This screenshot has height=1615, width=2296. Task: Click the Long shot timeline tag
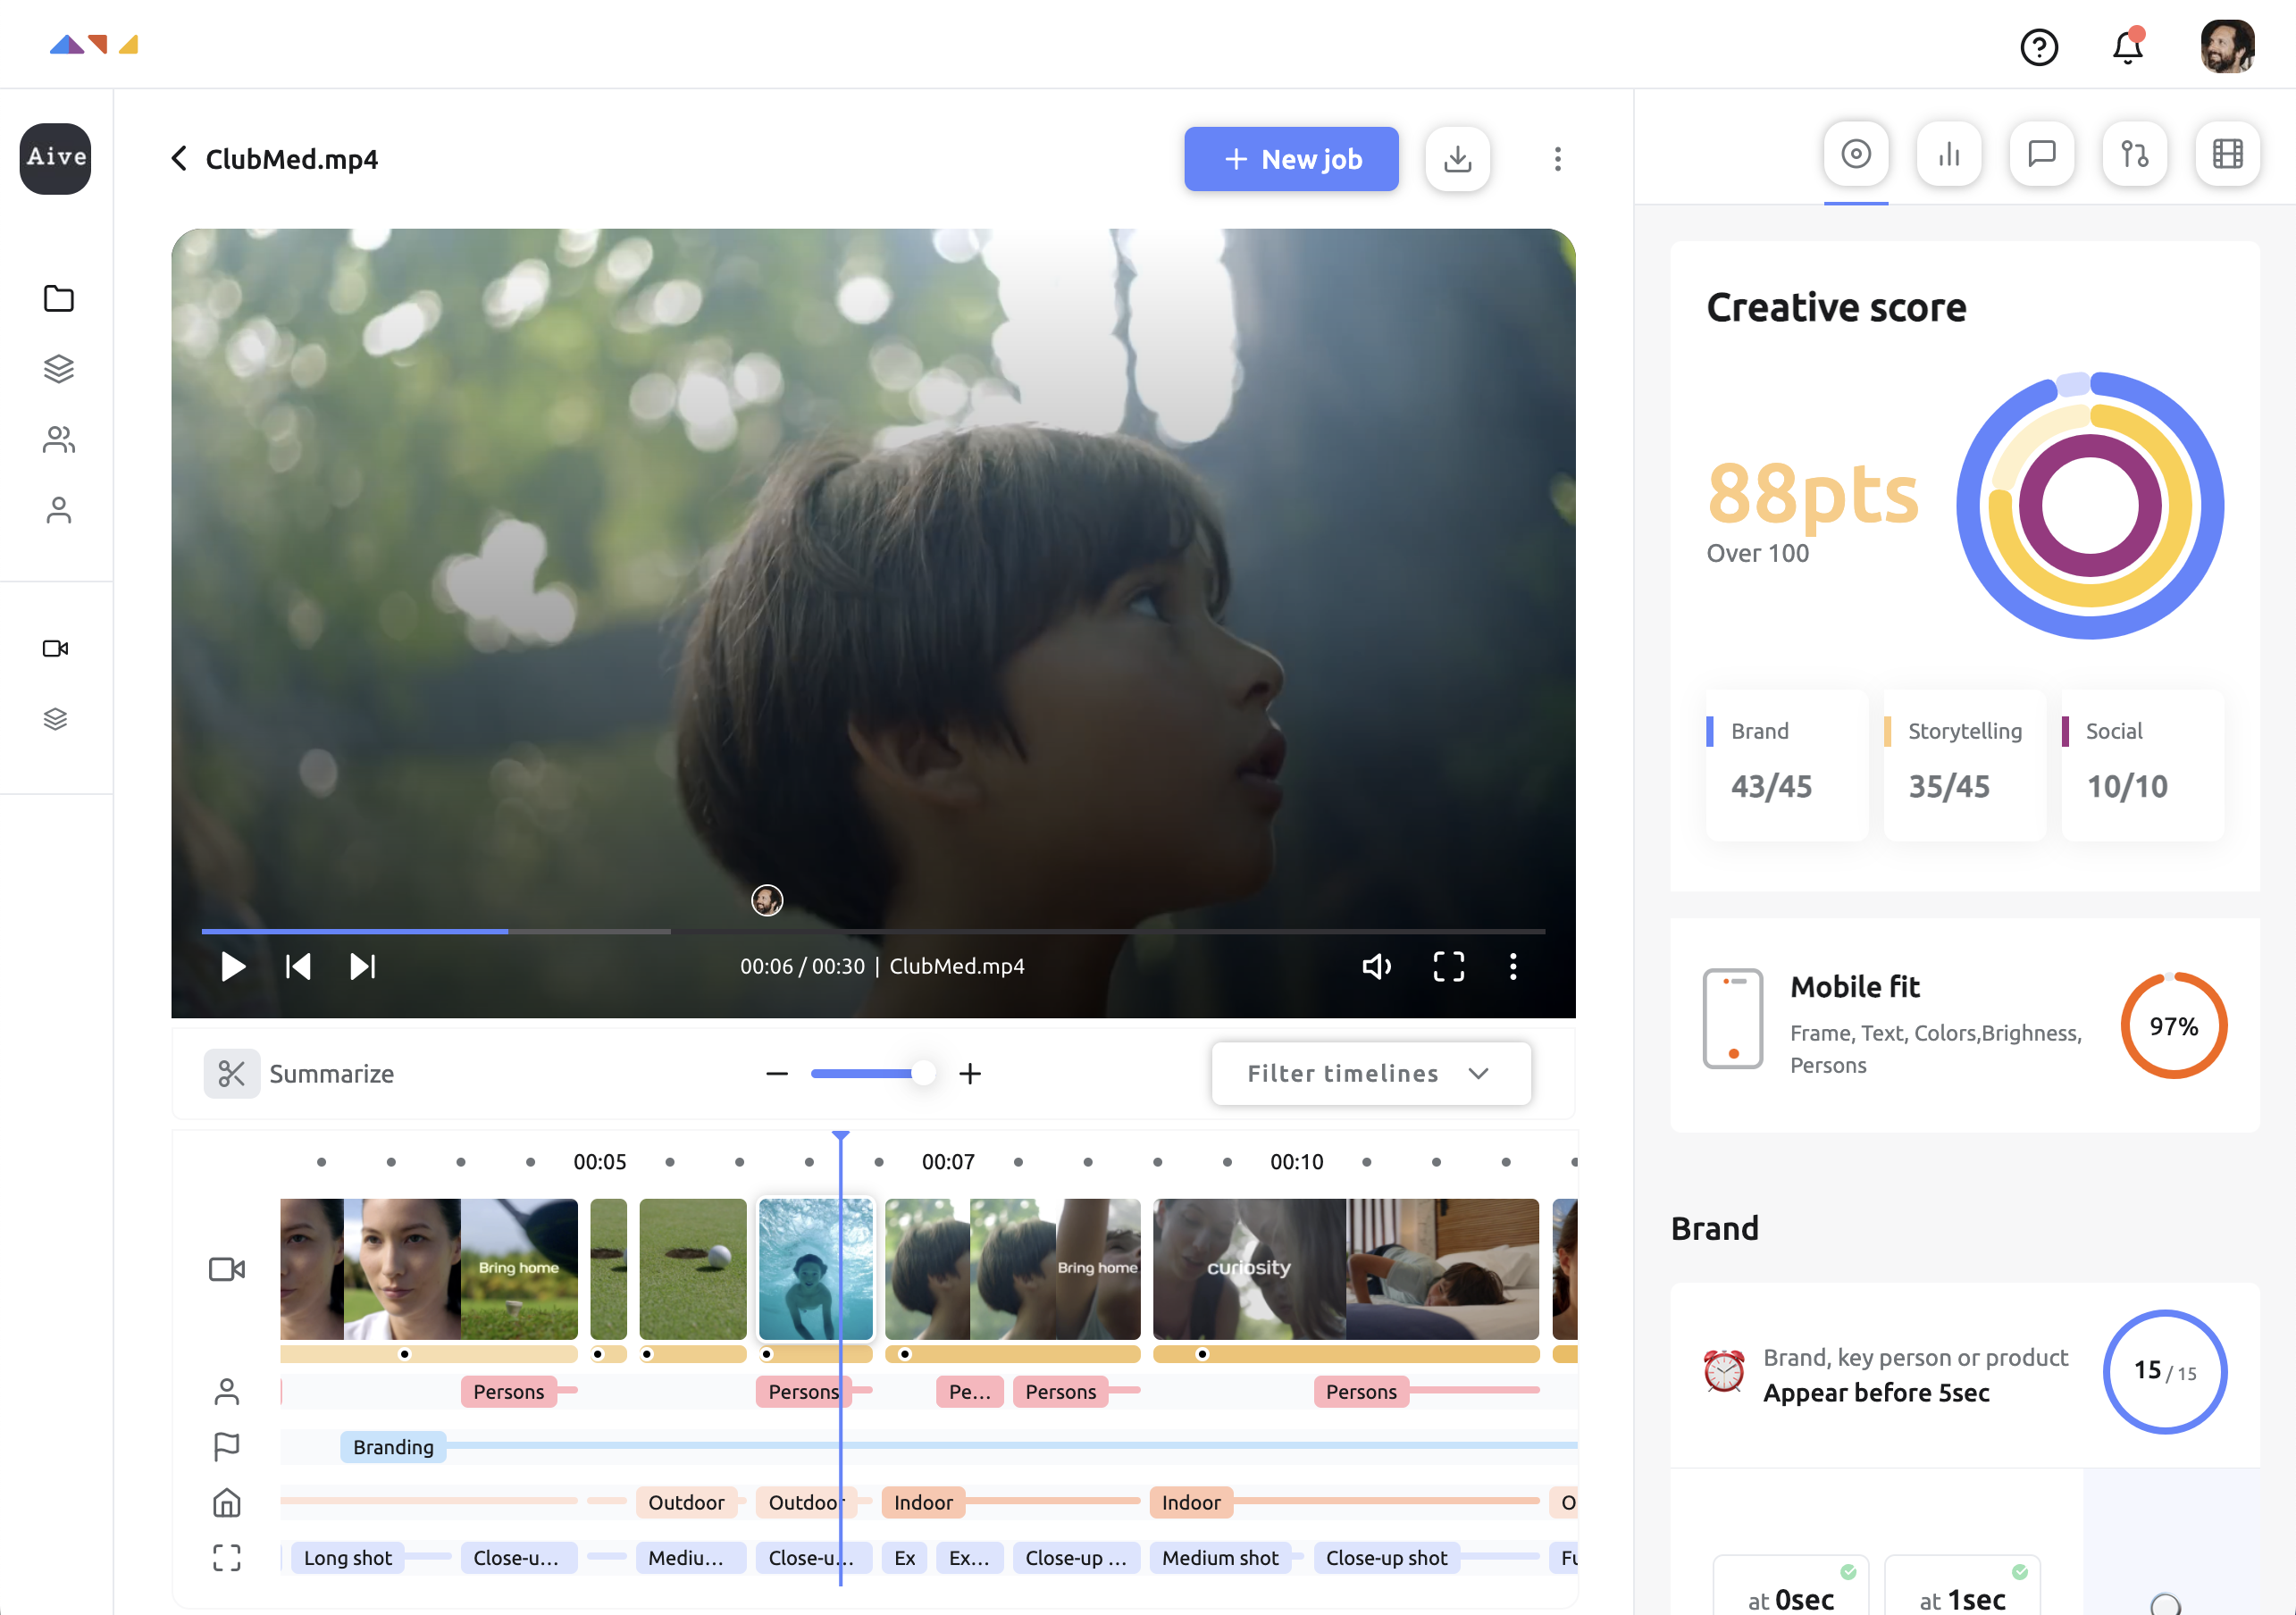(347, 1558)
